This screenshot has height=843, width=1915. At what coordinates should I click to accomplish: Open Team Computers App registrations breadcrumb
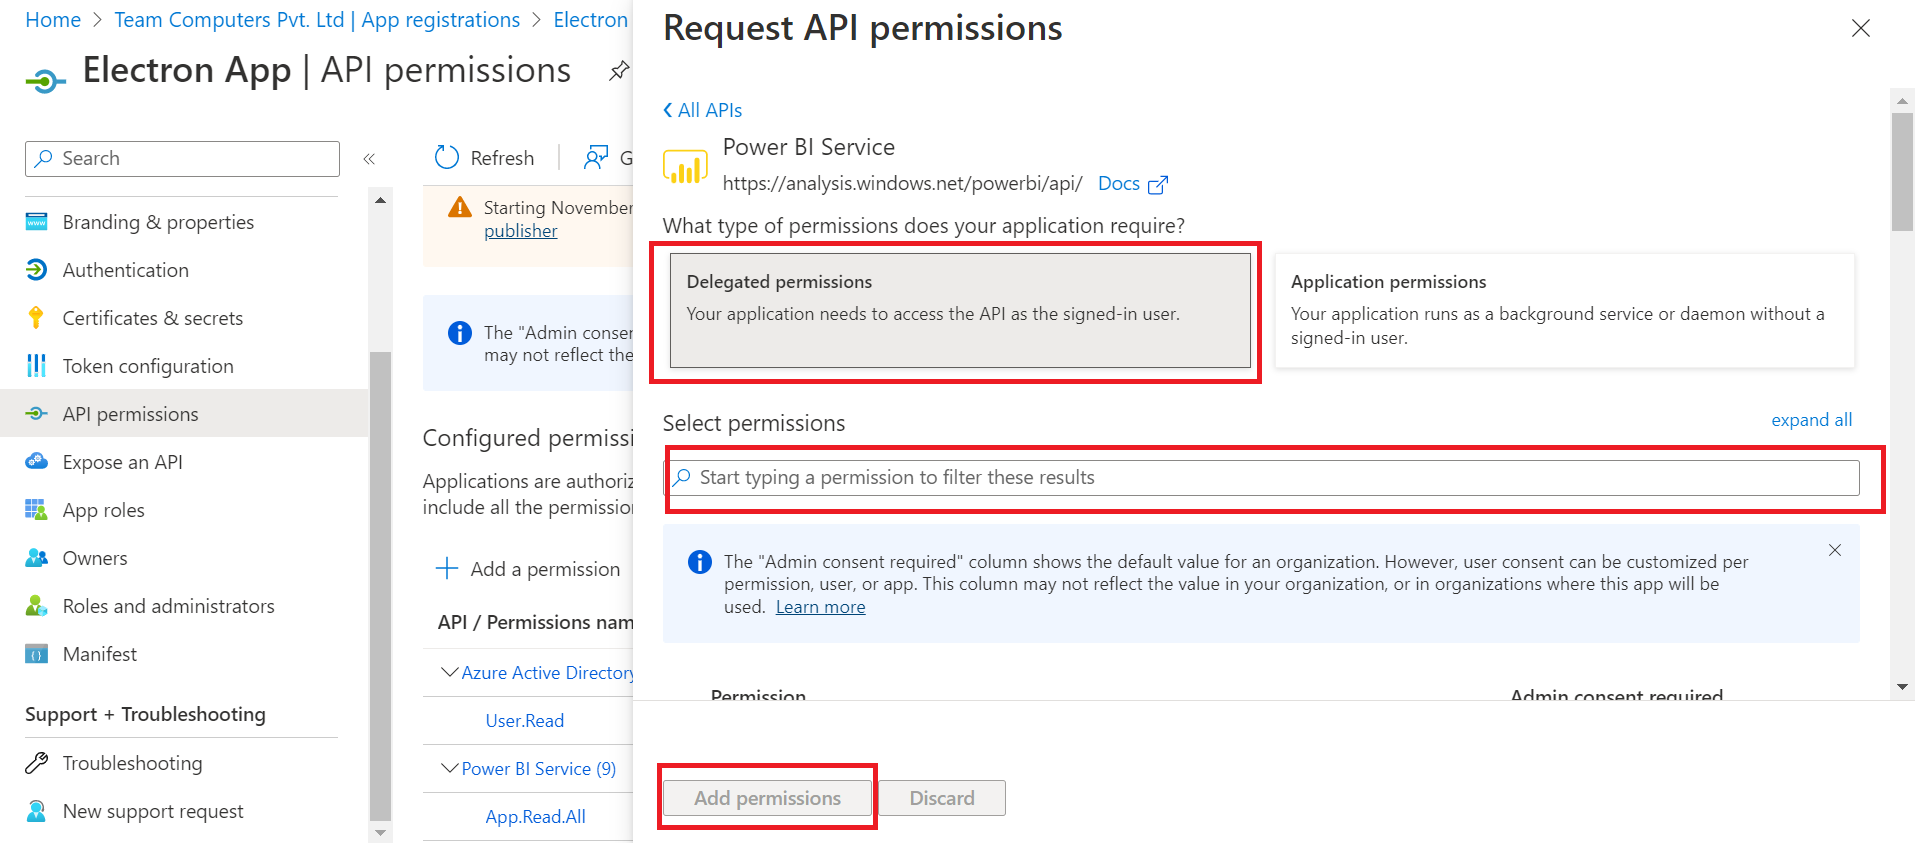(x=317, y=20)
